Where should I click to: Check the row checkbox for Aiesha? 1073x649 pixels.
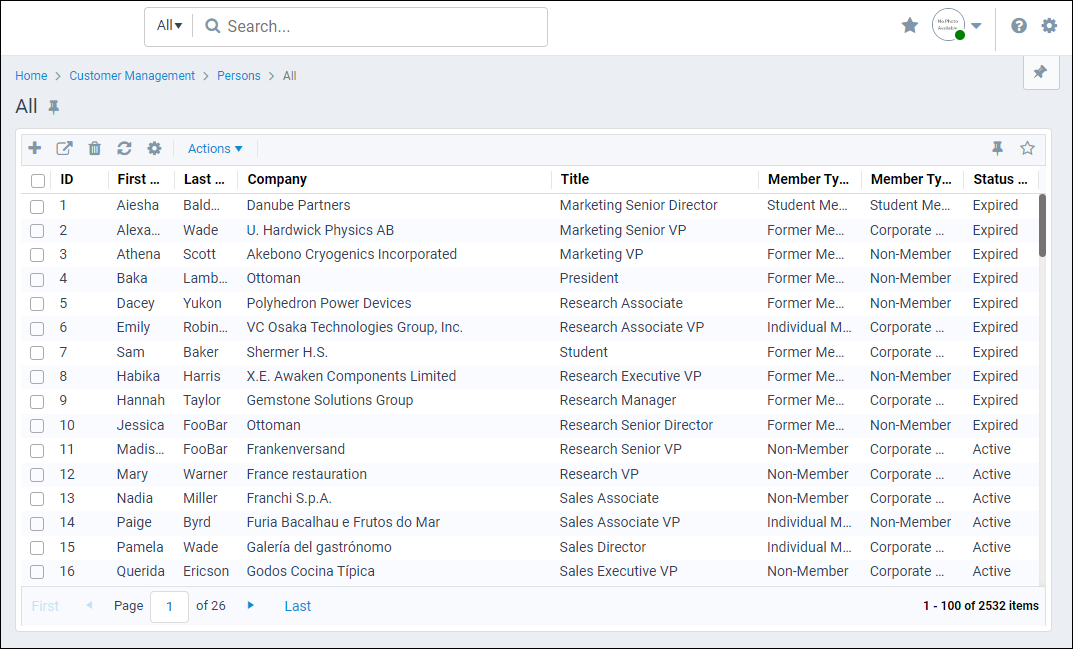pos(37,206)
